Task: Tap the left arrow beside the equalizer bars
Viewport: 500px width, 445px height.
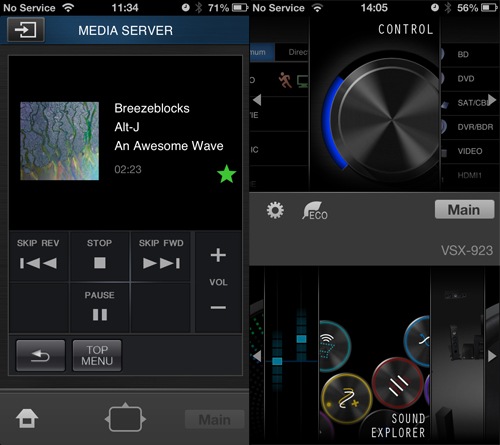Action: click(257, 356)
